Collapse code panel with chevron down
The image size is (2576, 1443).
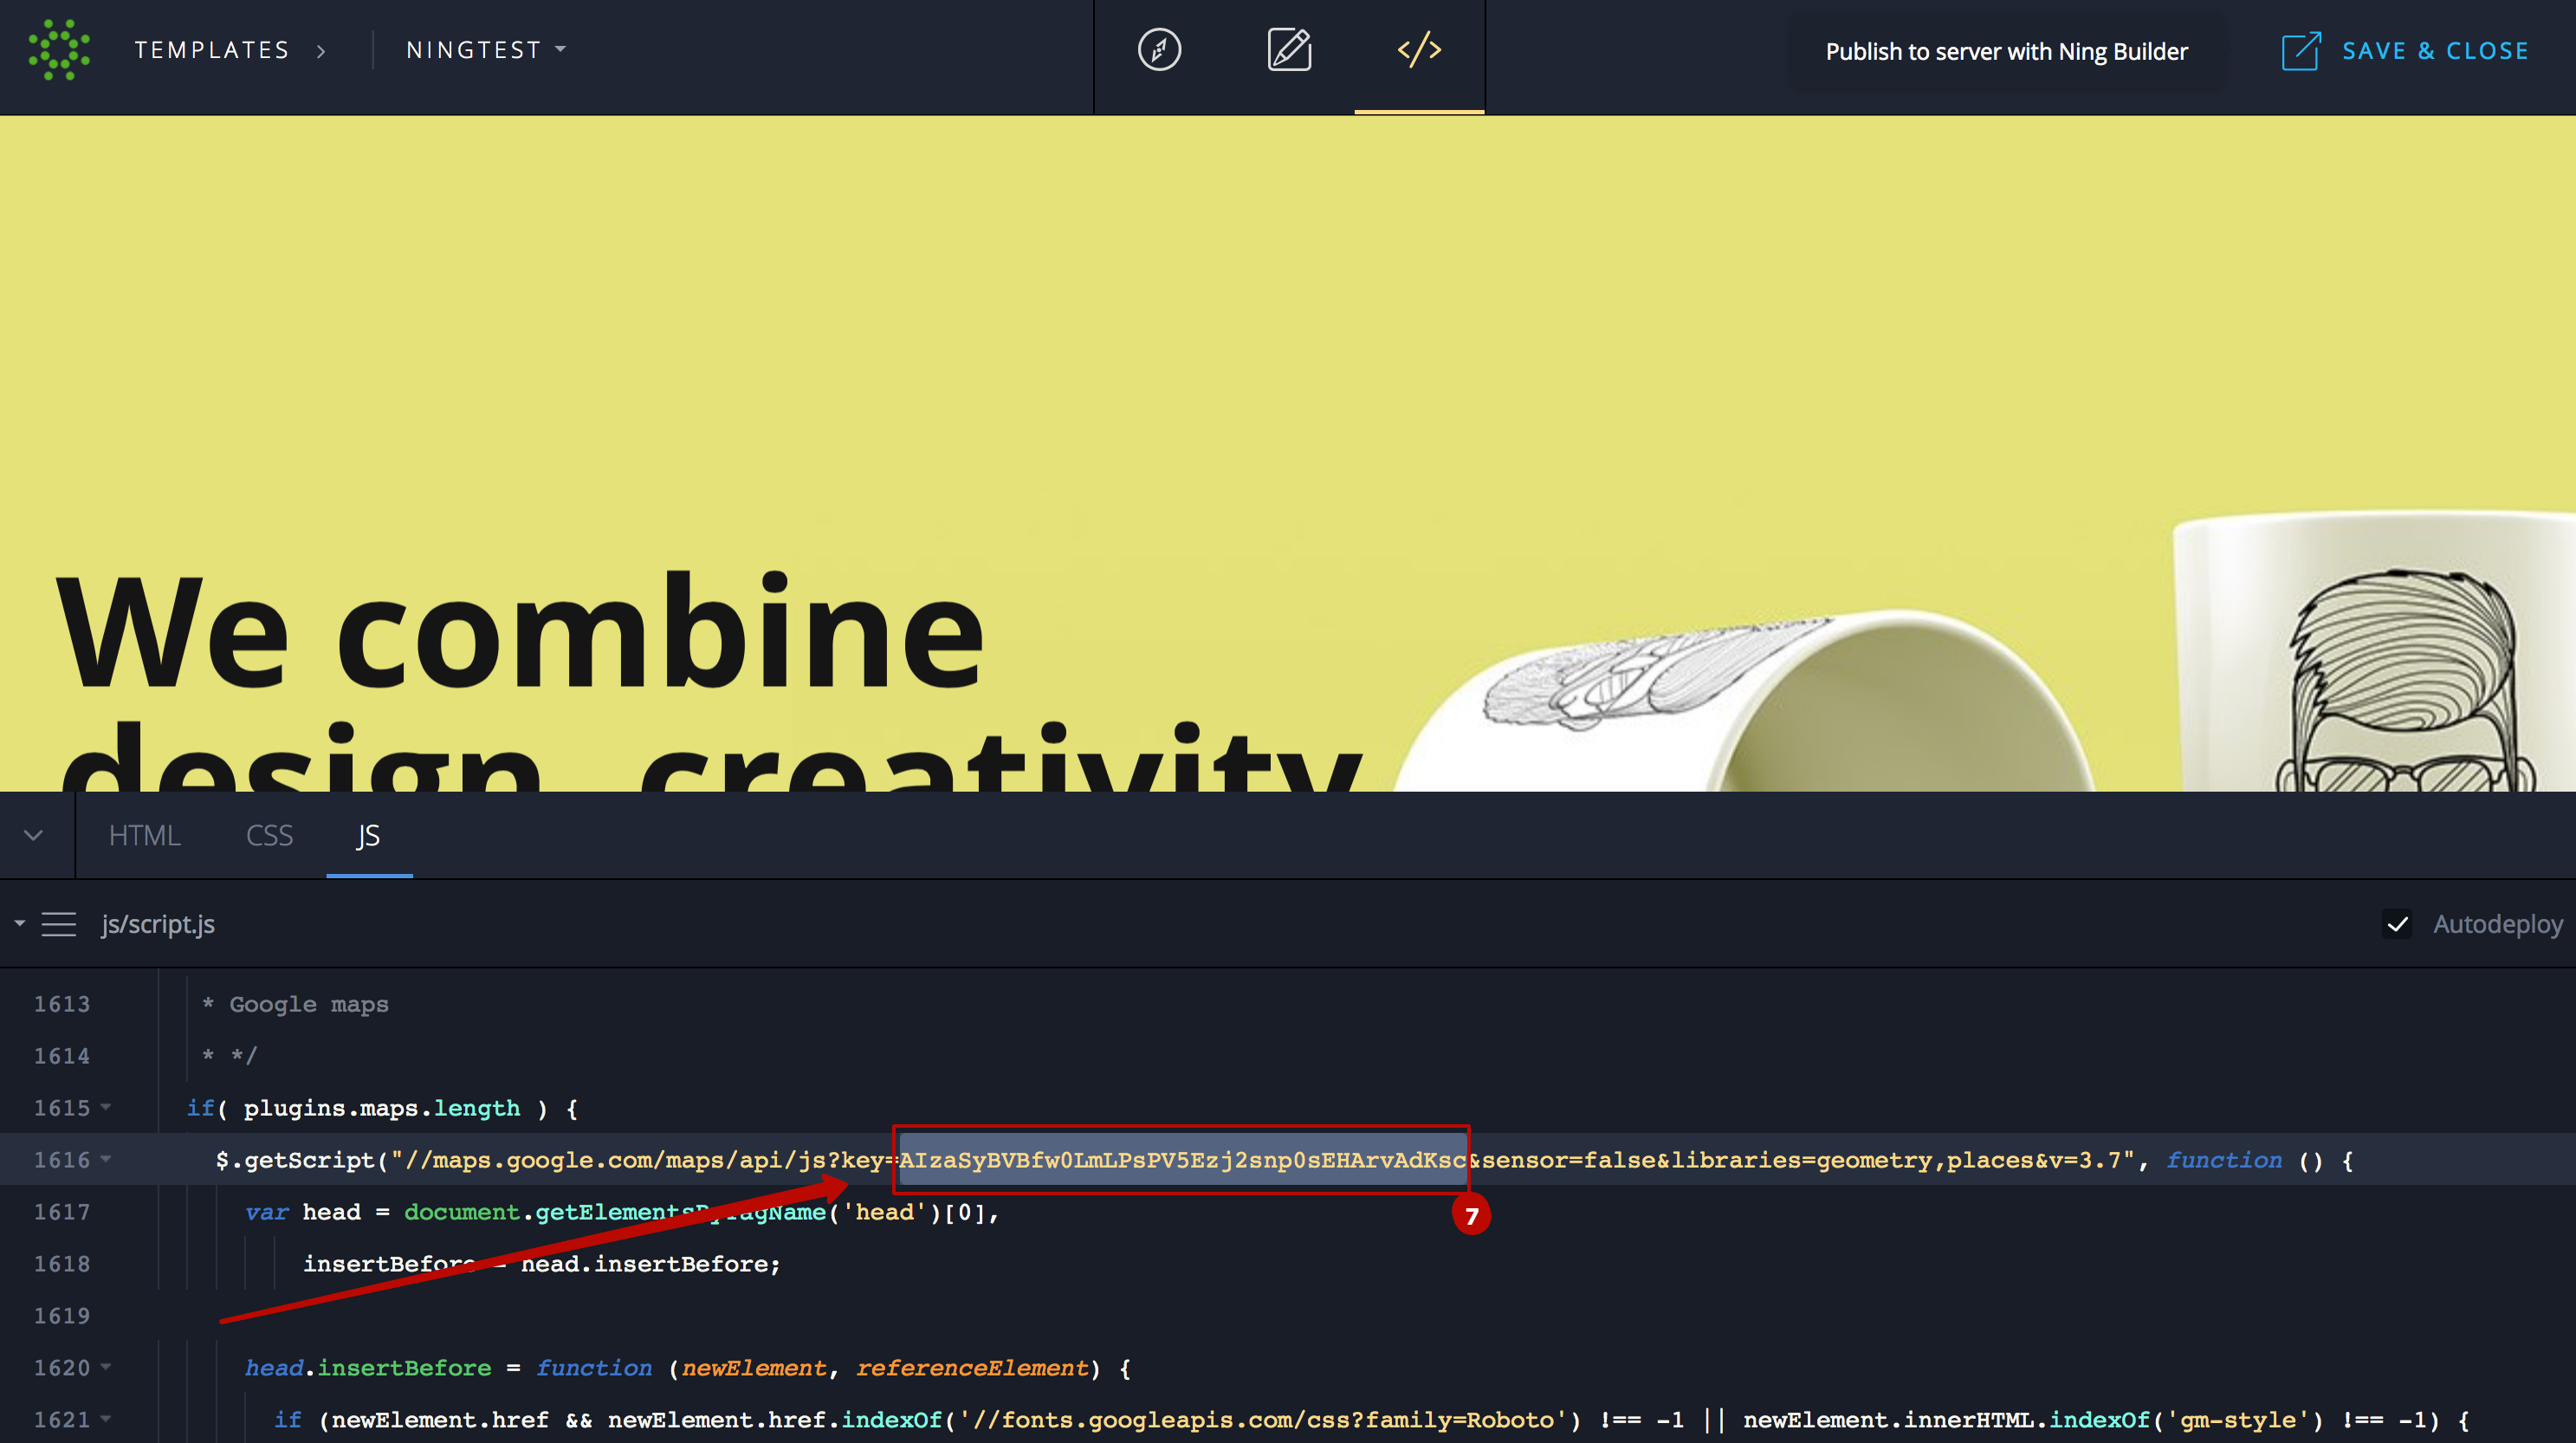click(x=33, y=836)
